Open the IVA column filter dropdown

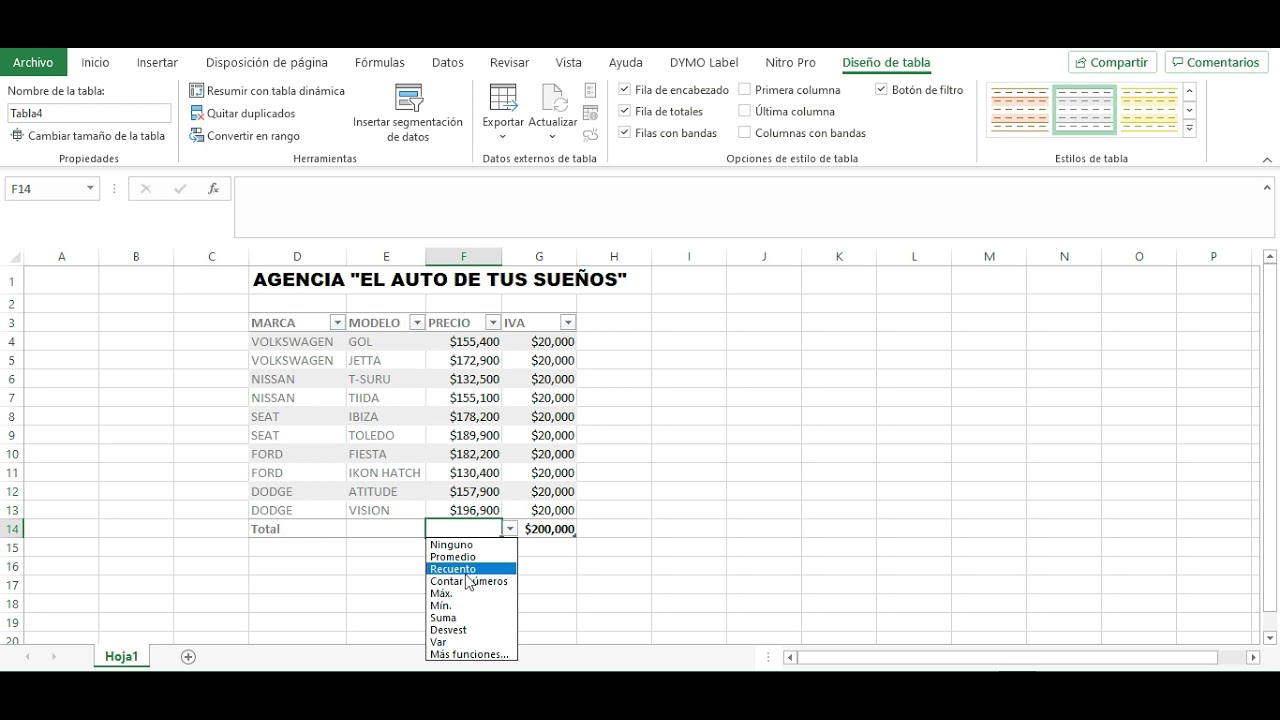click(568, 323)
